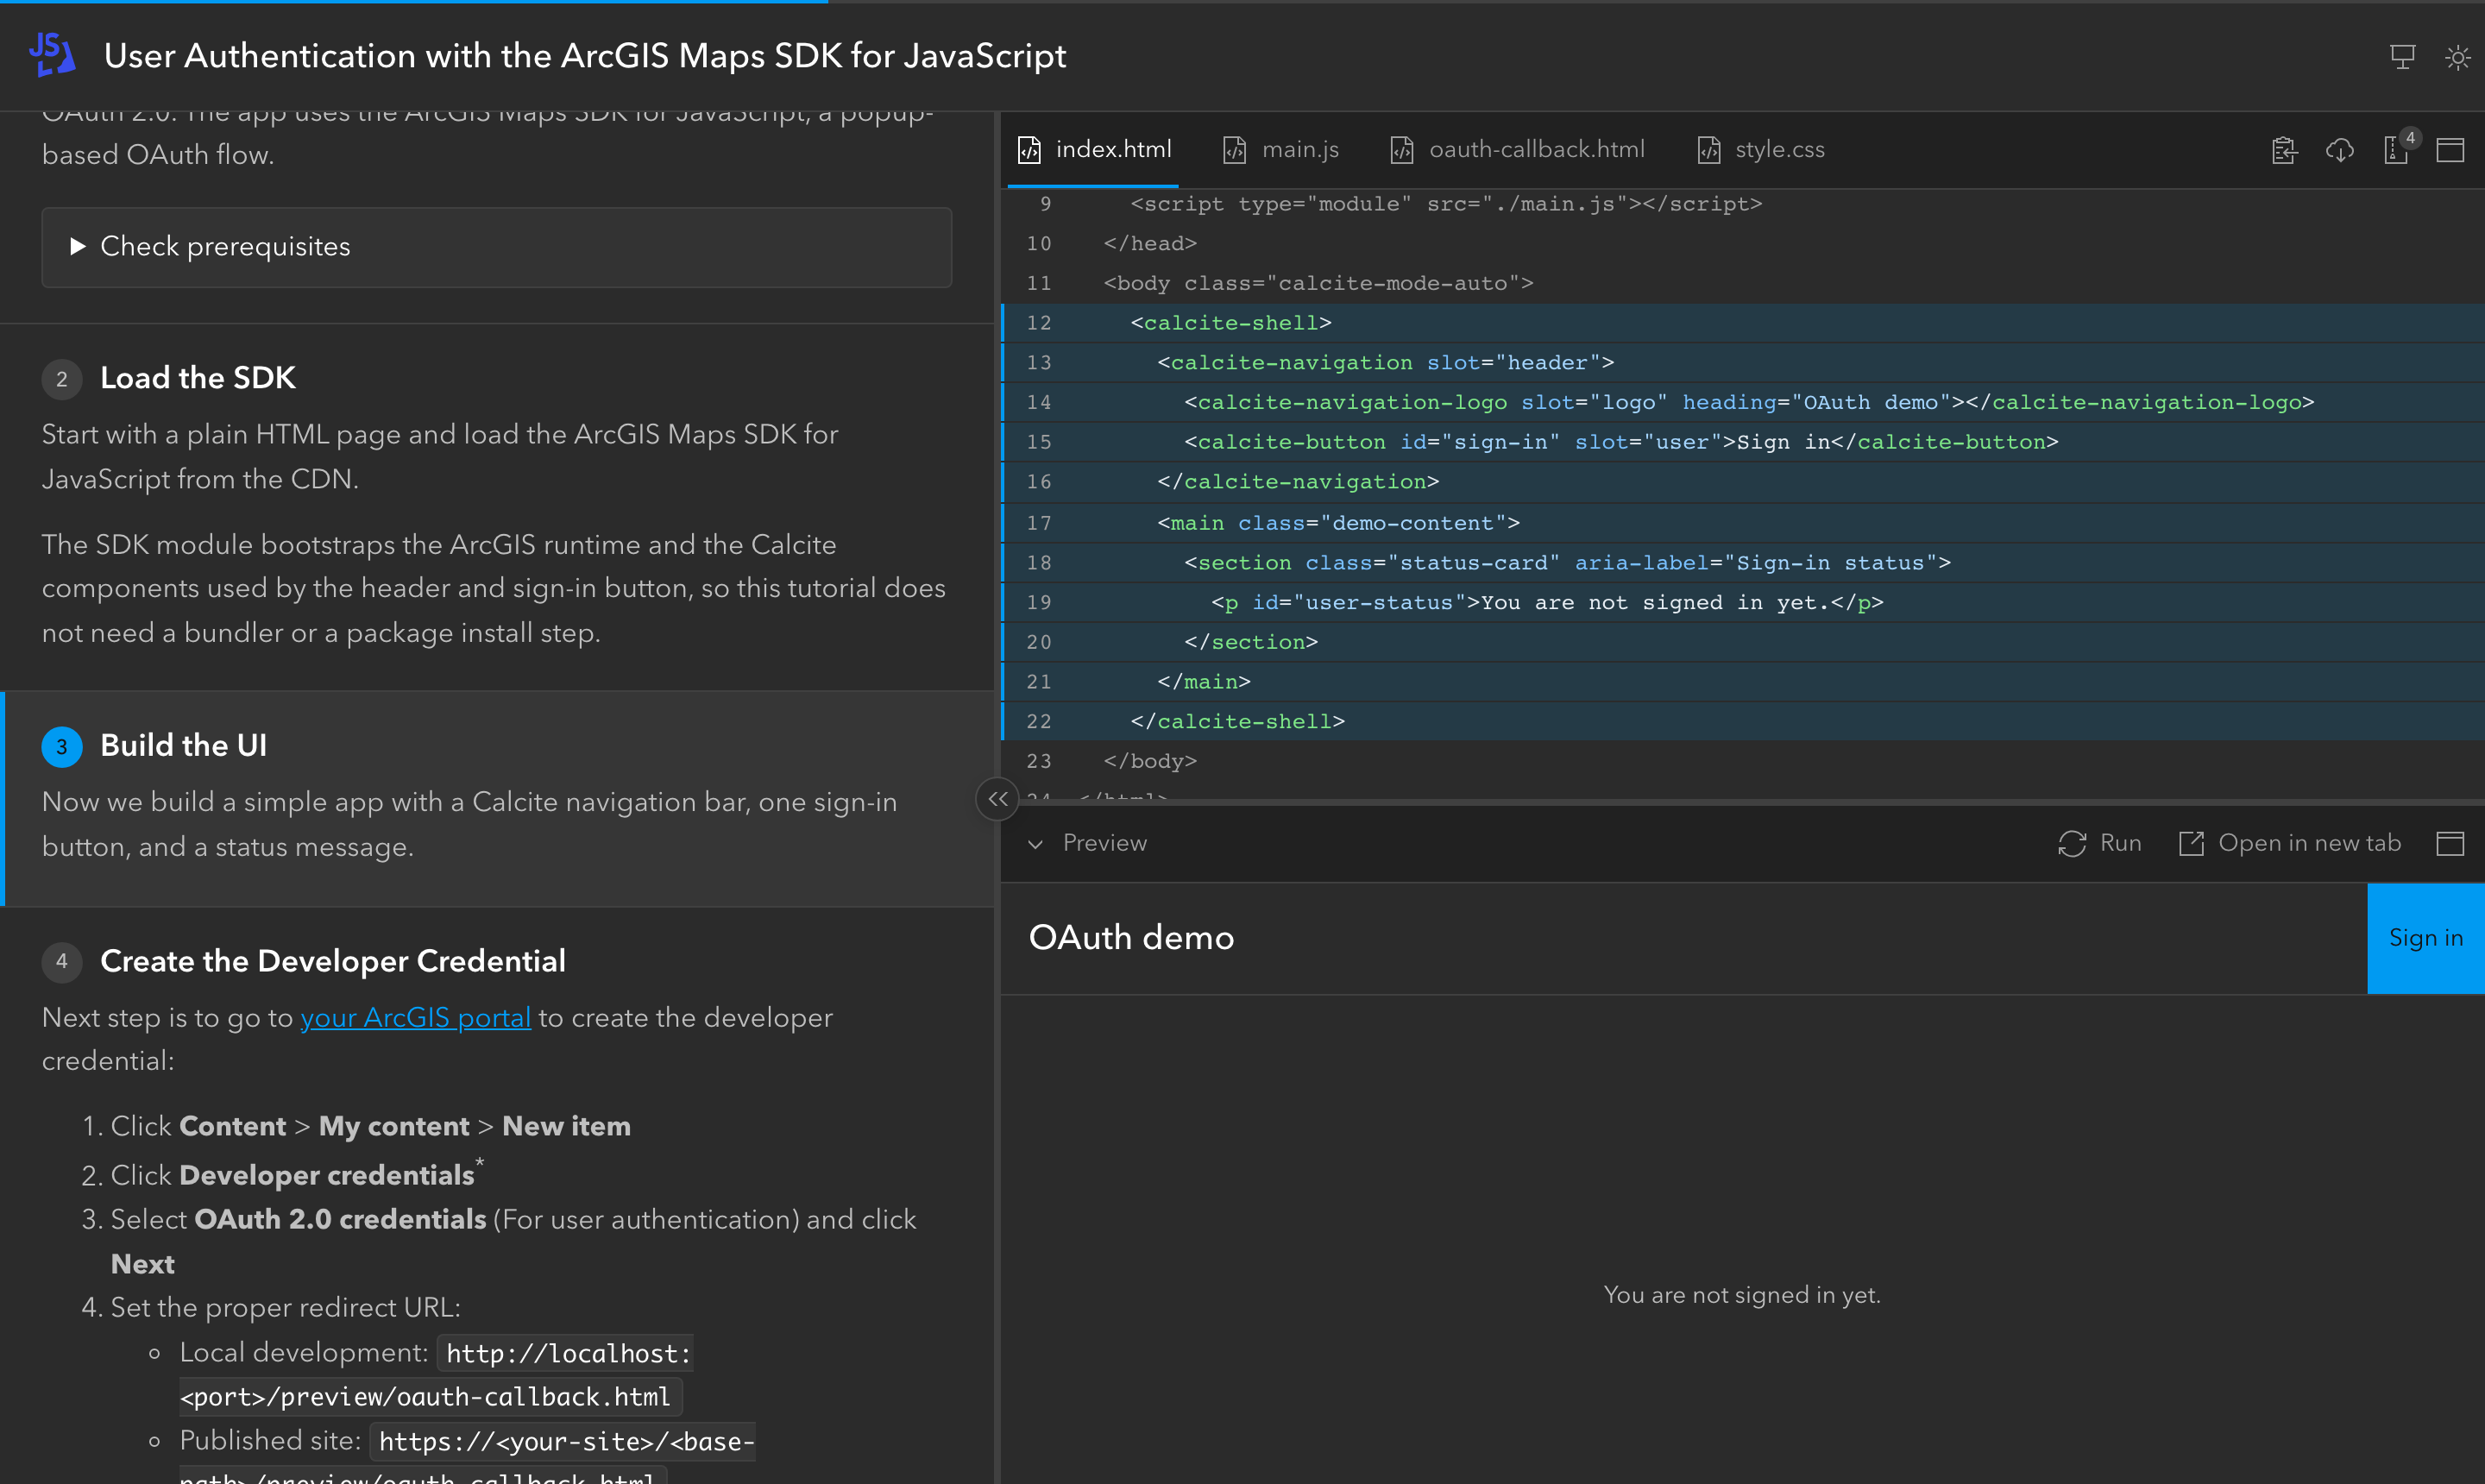The width and height of the screenshot is (2485, 1484).
Task: Expand the Check prerequisites disclosure
Action: pyautogui.click(x=496, y=247)
